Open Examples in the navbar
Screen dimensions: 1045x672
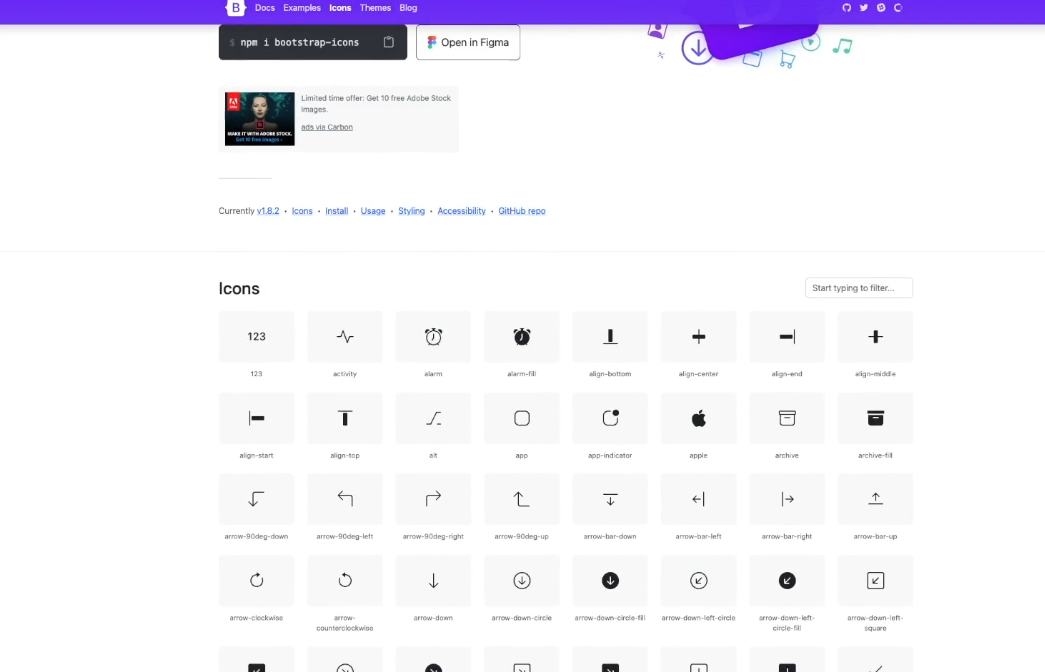302,8
